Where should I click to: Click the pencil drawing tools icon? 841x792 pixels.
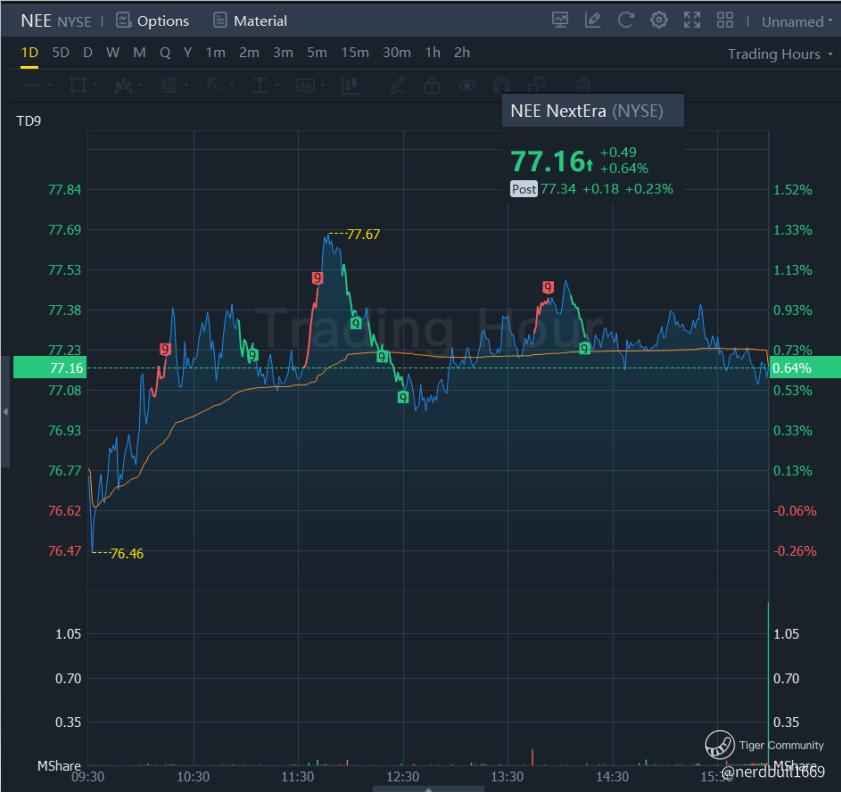click(593, 20)
